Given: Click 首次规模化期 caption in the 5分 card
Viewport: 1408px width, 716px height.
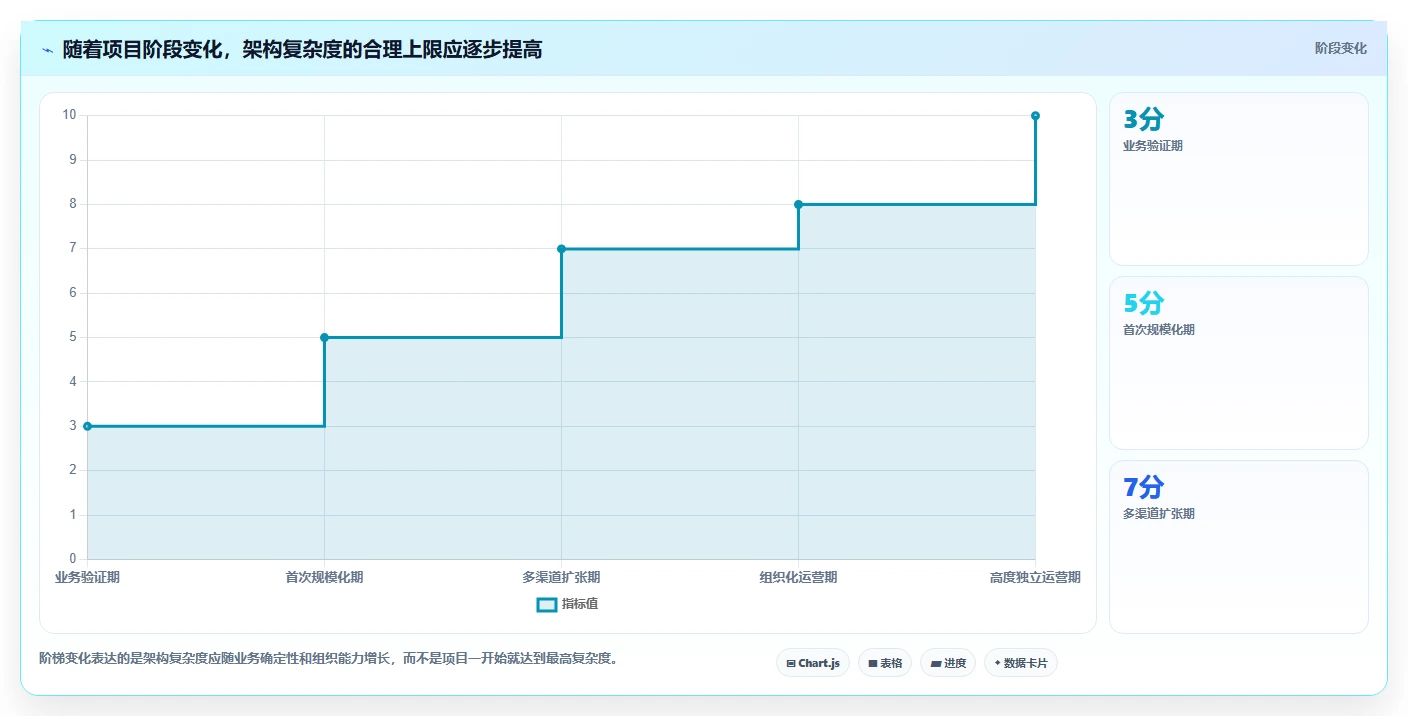Looking at the screenshot, I should pos(1159,330).
